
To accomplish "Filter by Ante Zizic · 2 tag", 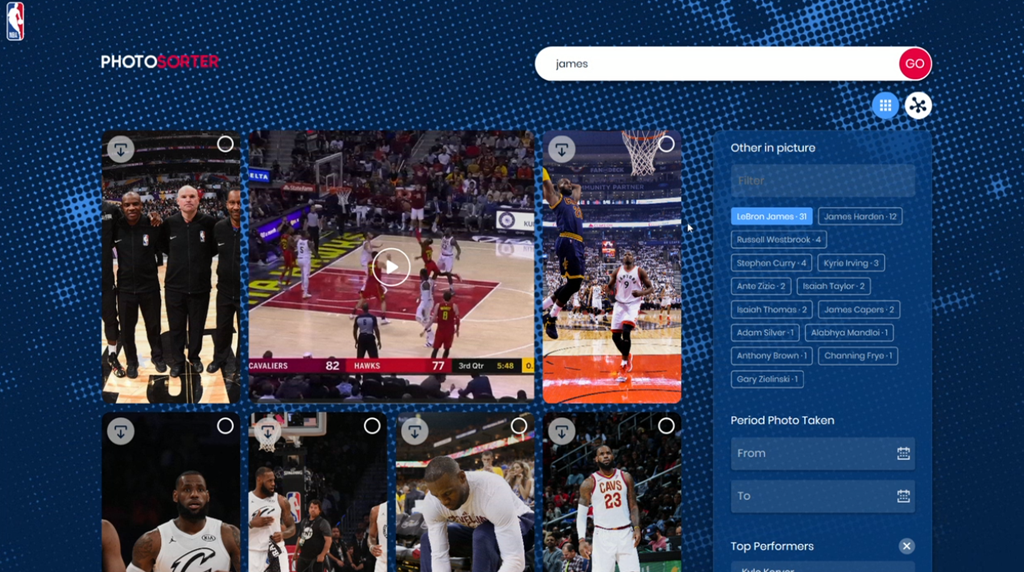I will [x=761, y=286].
